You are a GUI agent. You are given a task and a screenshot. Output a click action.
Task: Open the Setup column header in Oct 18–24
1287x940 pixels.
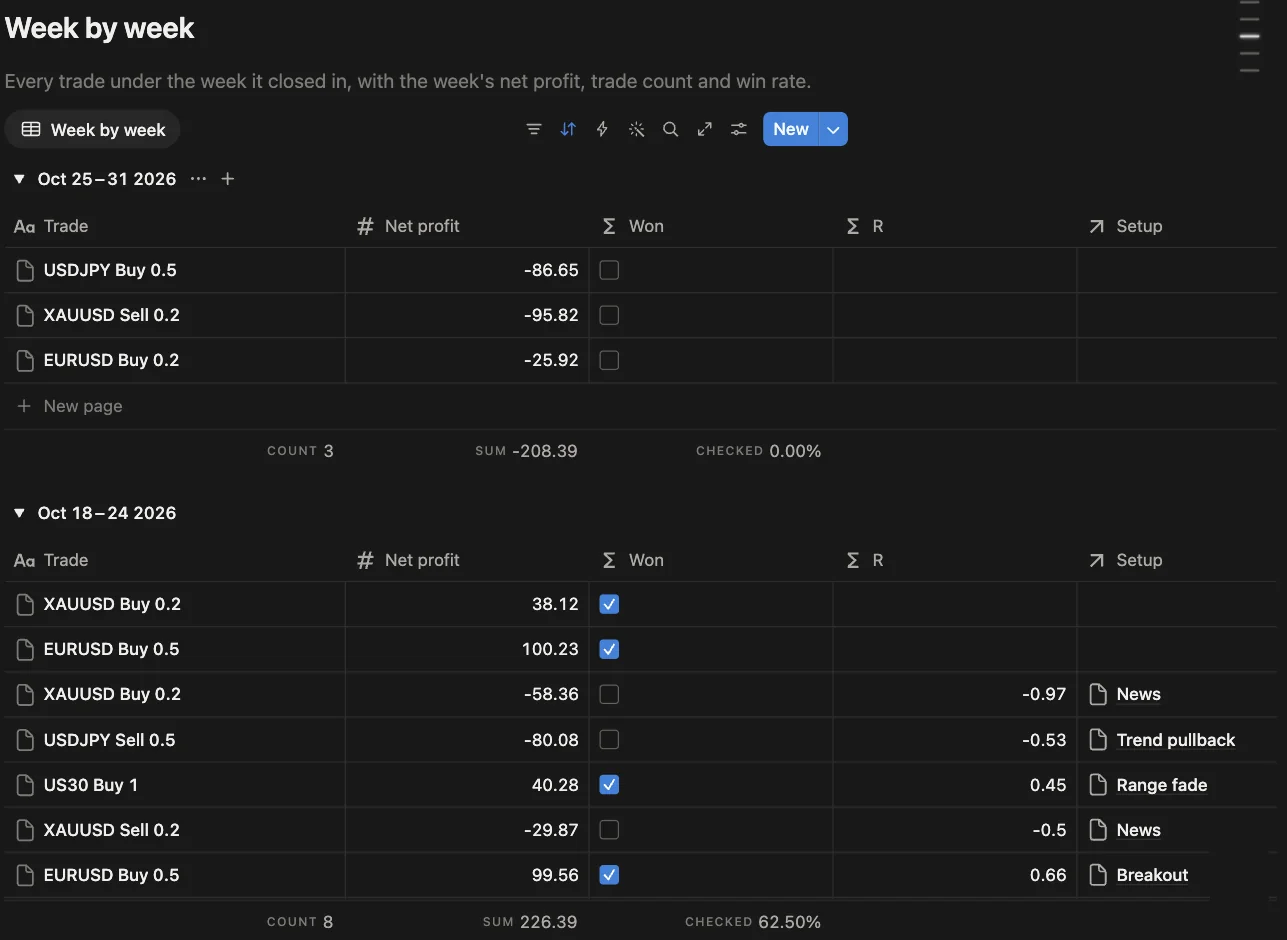point(1177,560)
